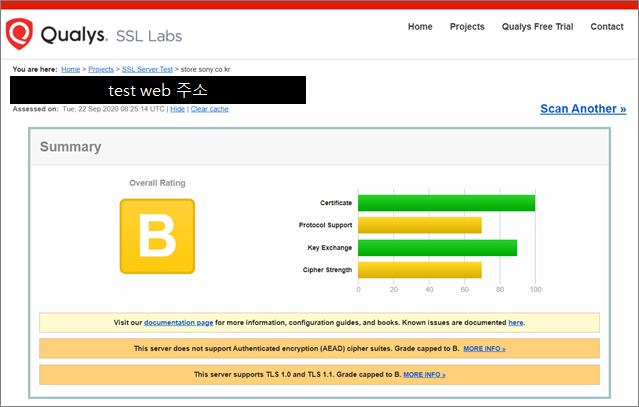Screen dimensions: 639x407
Task: Click the Certificate score bar
Action: [447, 203]
